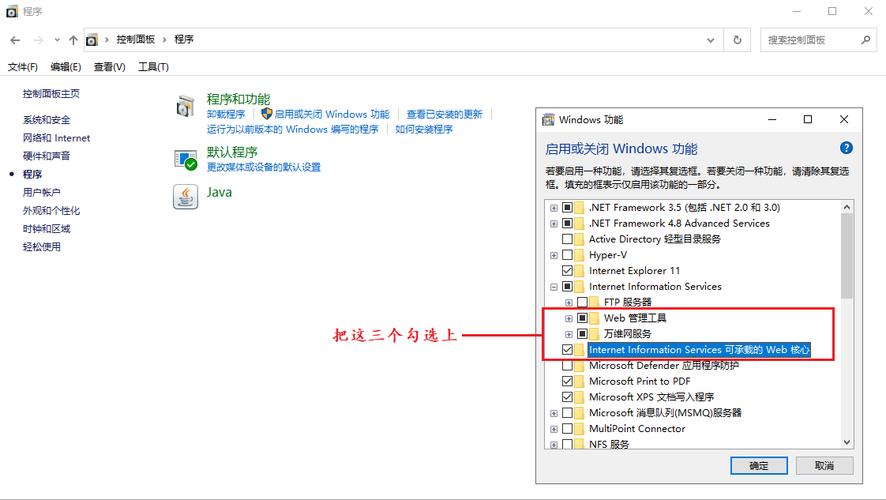Image resolution: width=886 pixels, height=500 pixels.
Task: Uncheck IIS 可承载的 Web 核心 checkbox
Action: point(567,350)
